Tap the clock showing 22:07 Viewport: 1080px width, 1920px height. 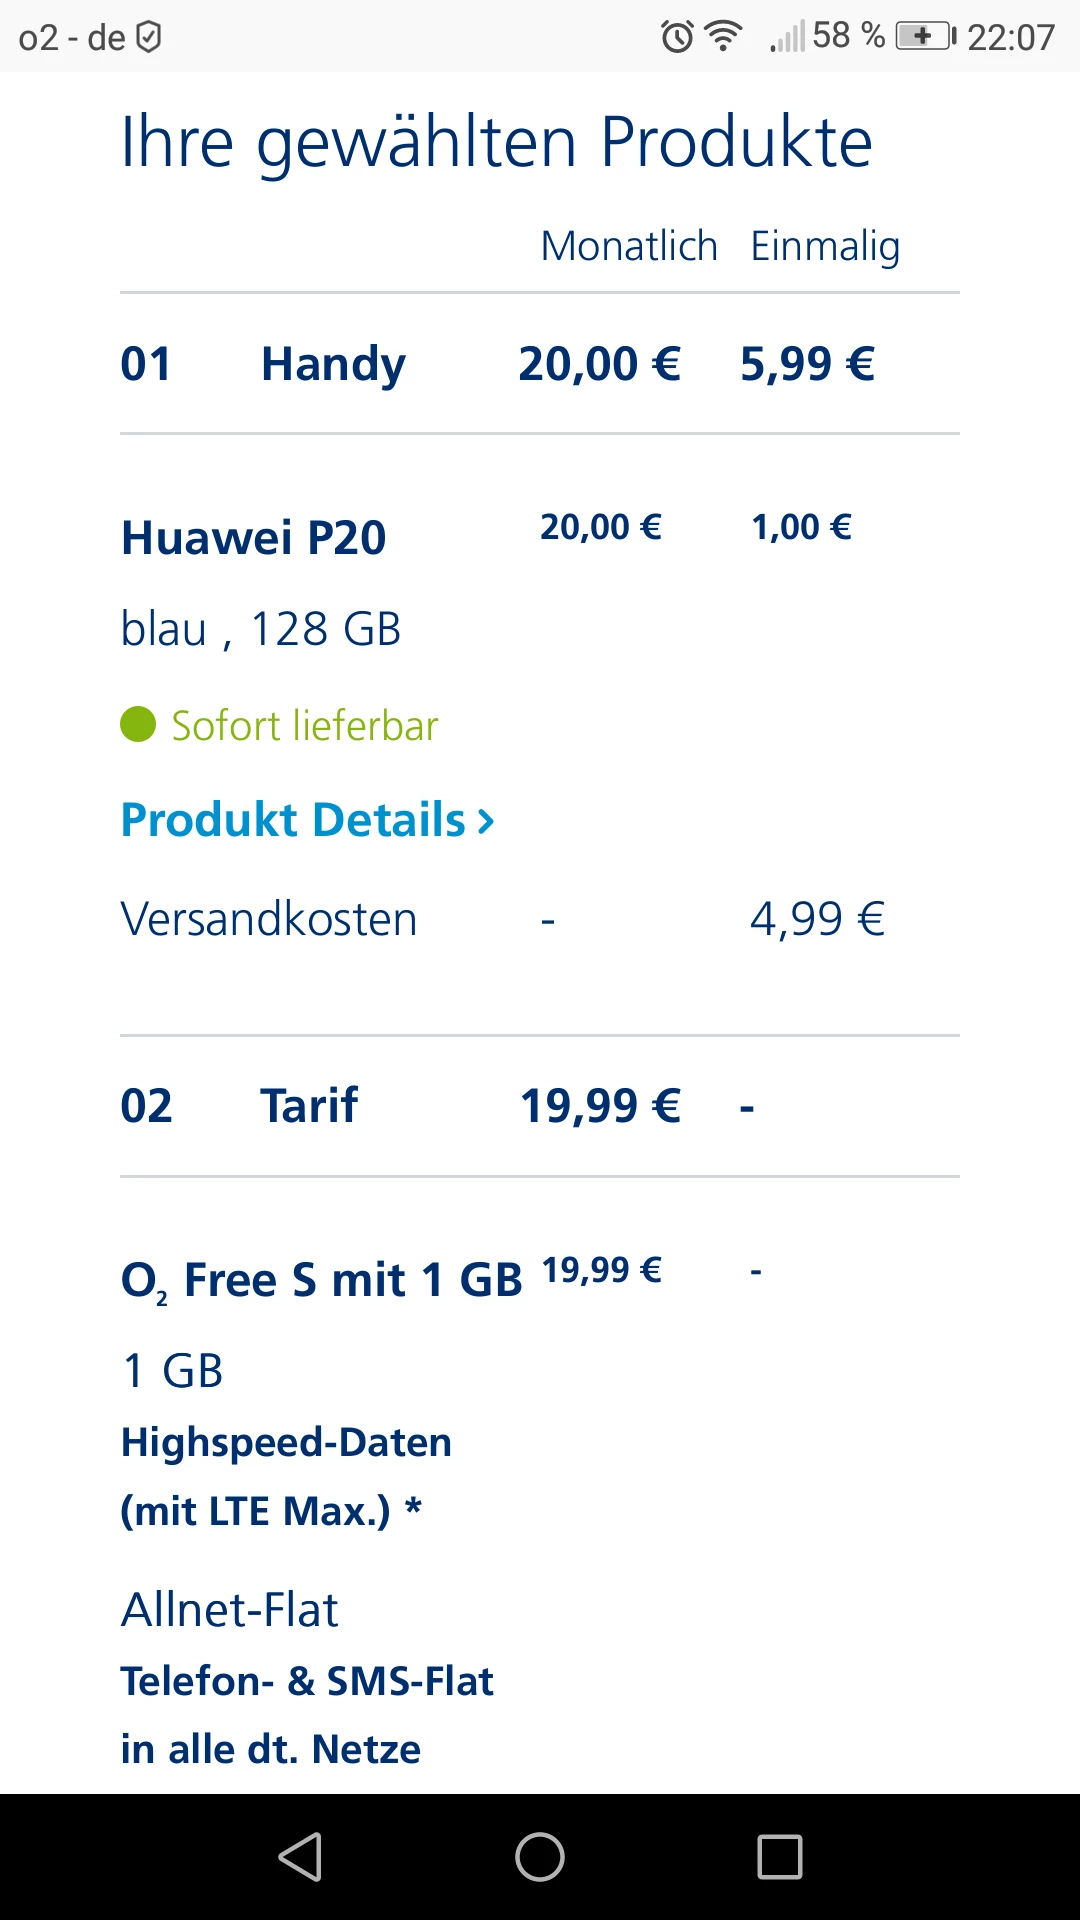pyautogui.click(x=1011, y=38)
